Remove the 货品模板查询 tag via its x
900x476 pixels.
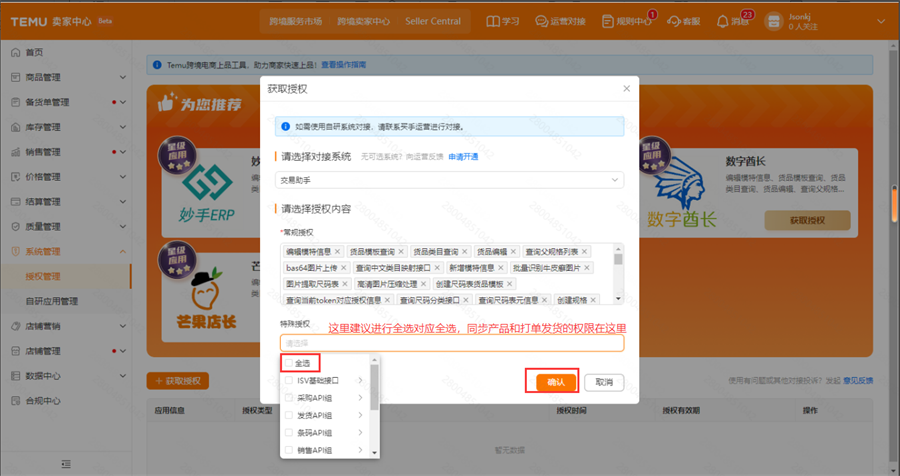(x=401, y=251)
